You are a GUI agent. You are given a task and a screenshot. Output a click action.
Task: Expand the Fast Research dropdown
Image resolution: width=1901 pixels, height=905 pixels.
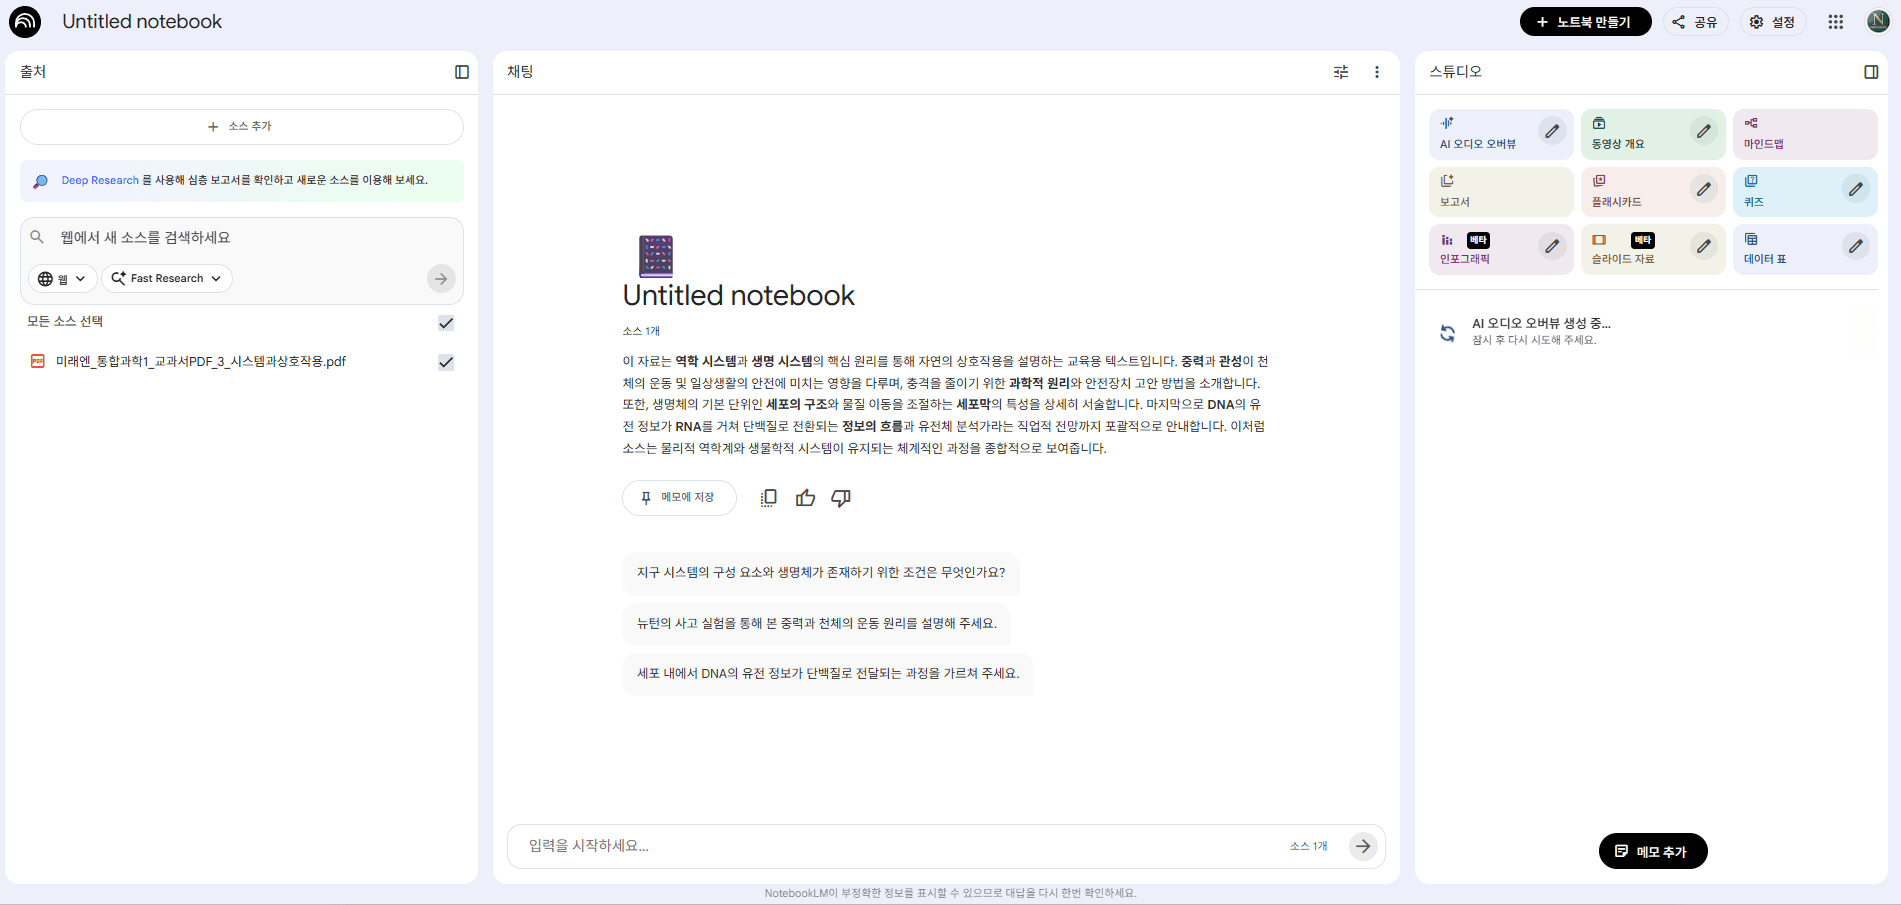click(166, 278)
